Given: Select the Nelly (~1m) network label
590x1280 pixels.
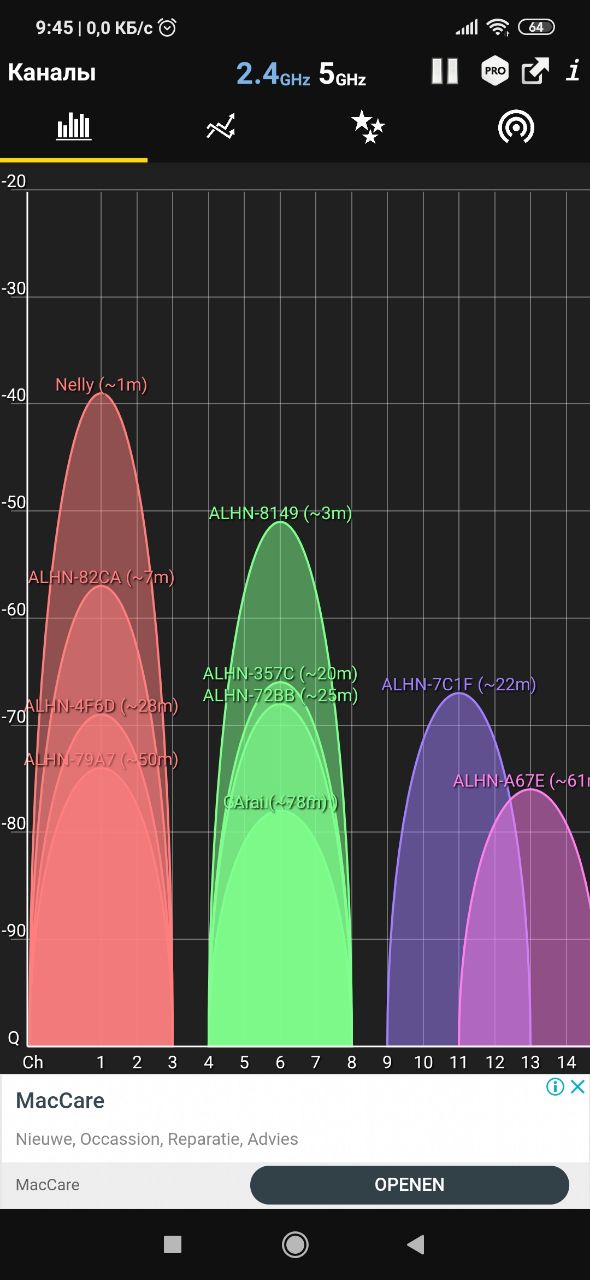Looking at the screenshot, I should coord(101,385).
